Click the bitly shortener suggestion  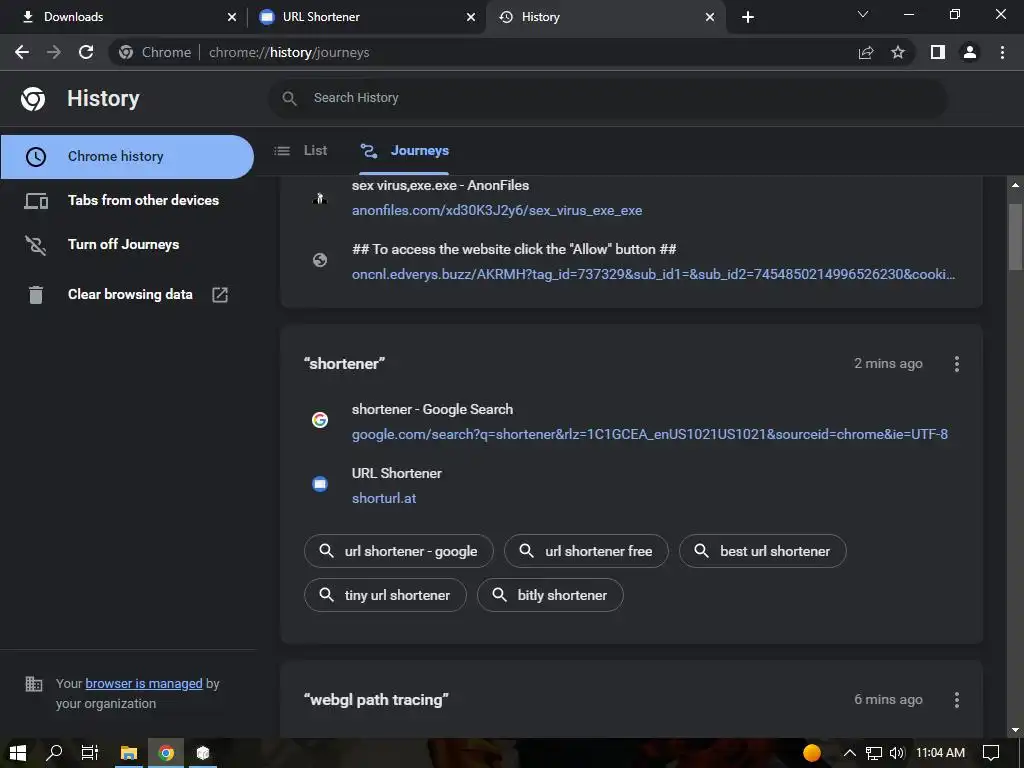point(550,595)
